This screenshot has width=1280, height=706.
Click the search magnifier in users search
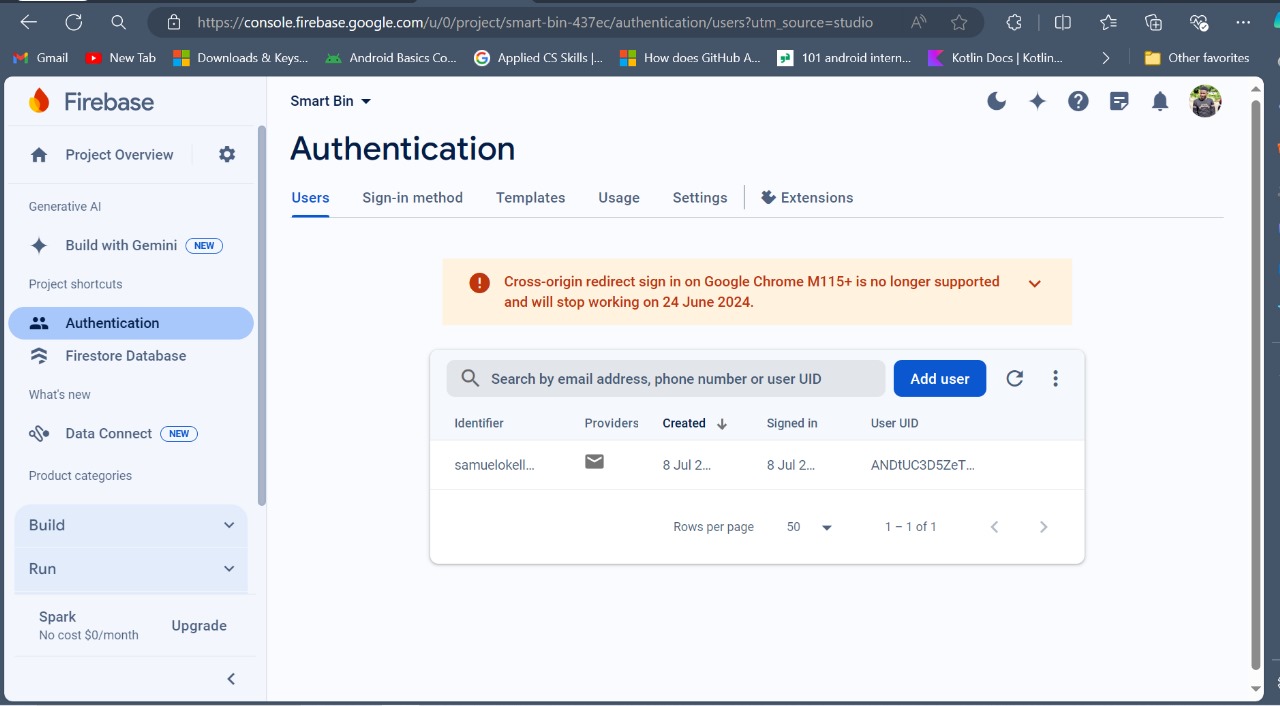point(470,379)
